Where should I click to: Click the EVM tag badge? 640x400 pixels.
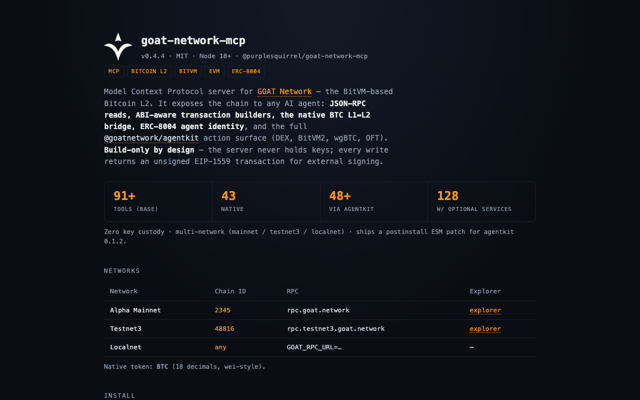tap(214, 71)
